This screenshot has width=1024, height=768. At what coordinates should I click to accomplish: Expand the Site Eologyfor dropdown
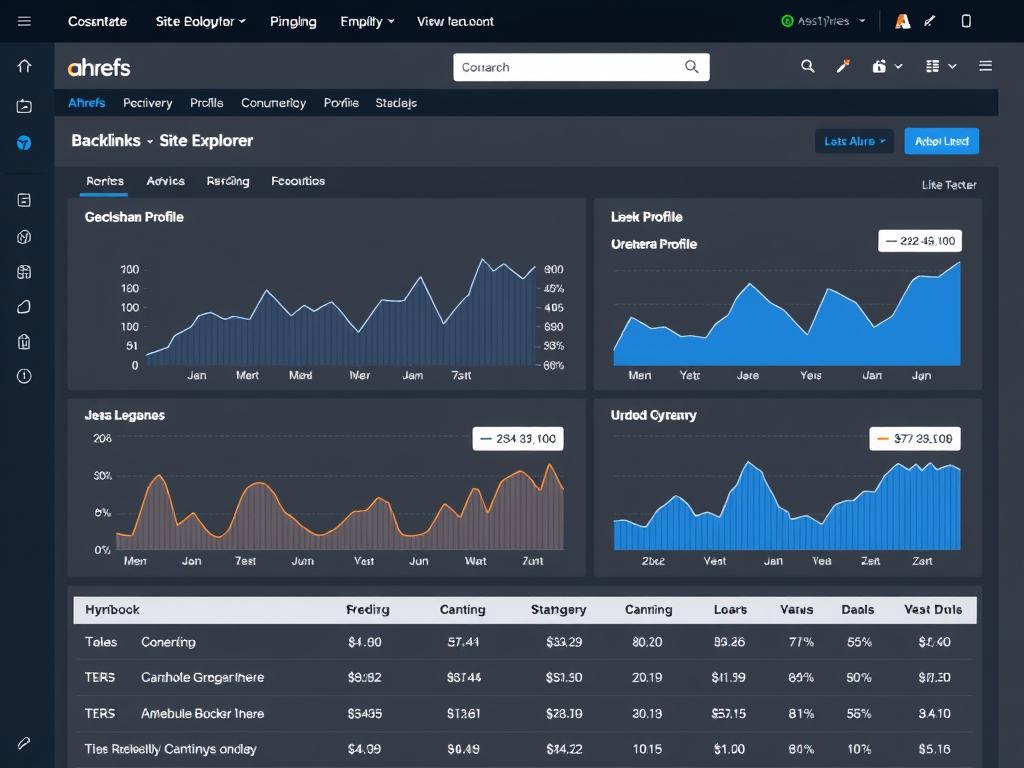(200, 22)
